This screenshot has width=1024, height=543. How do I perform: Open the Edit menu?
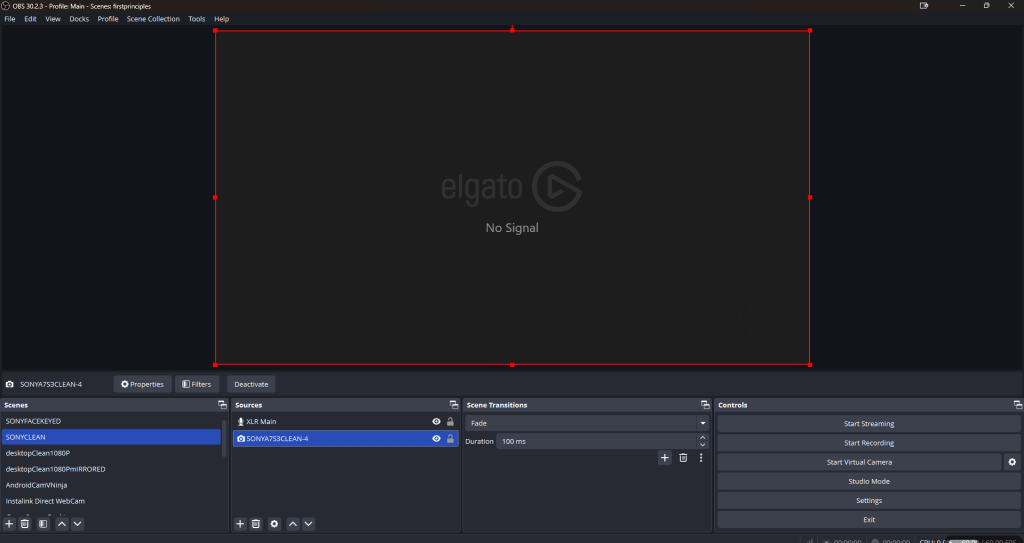click(x=31, y=19)
